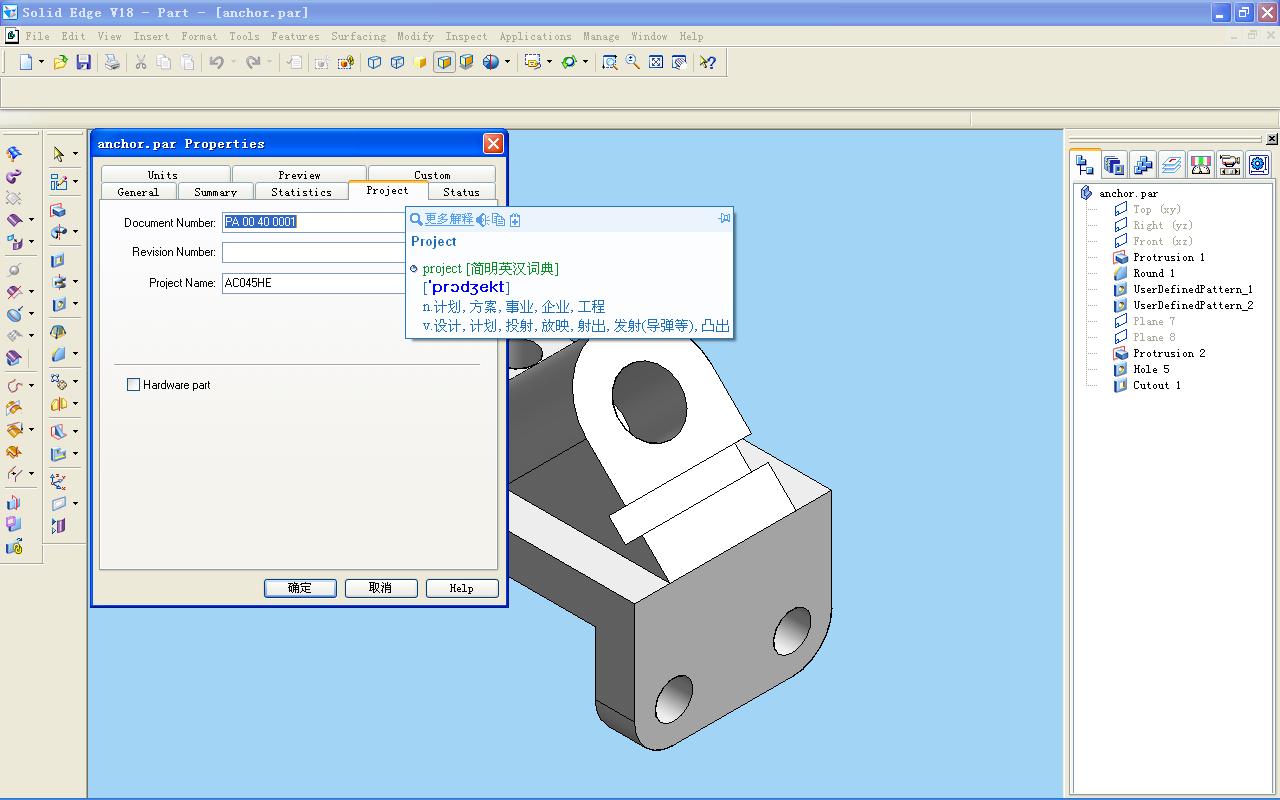
Task: Cancel the dialog with the 取消 button
Action: tap(381, 588)
